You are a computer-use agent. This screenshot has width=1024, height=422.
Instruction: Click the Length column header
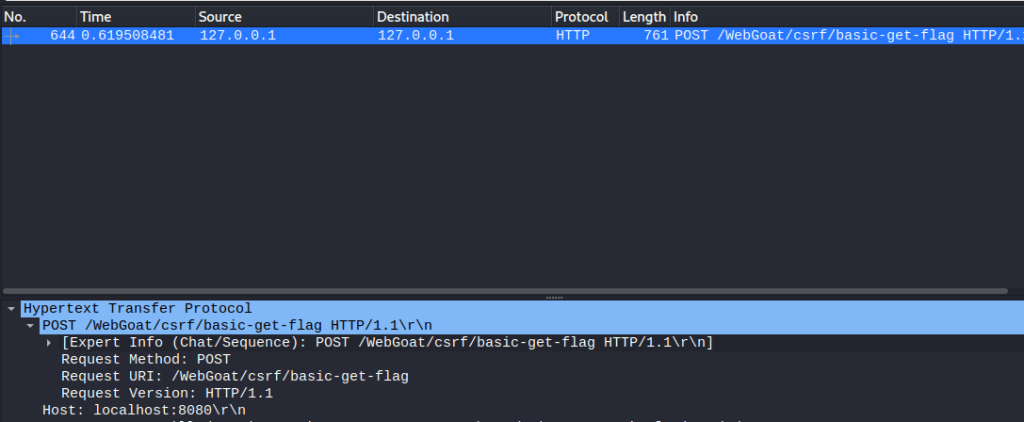click(643, 17)
